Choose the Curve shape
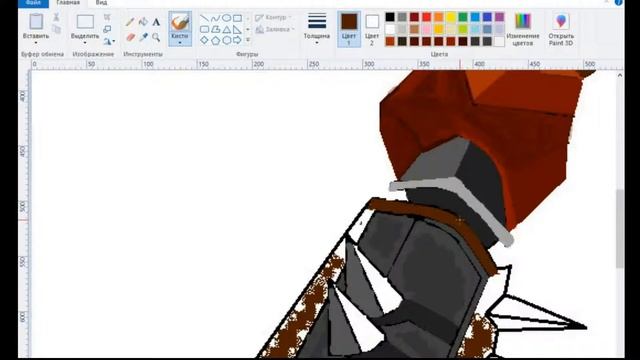 click(x=216, y=18)
